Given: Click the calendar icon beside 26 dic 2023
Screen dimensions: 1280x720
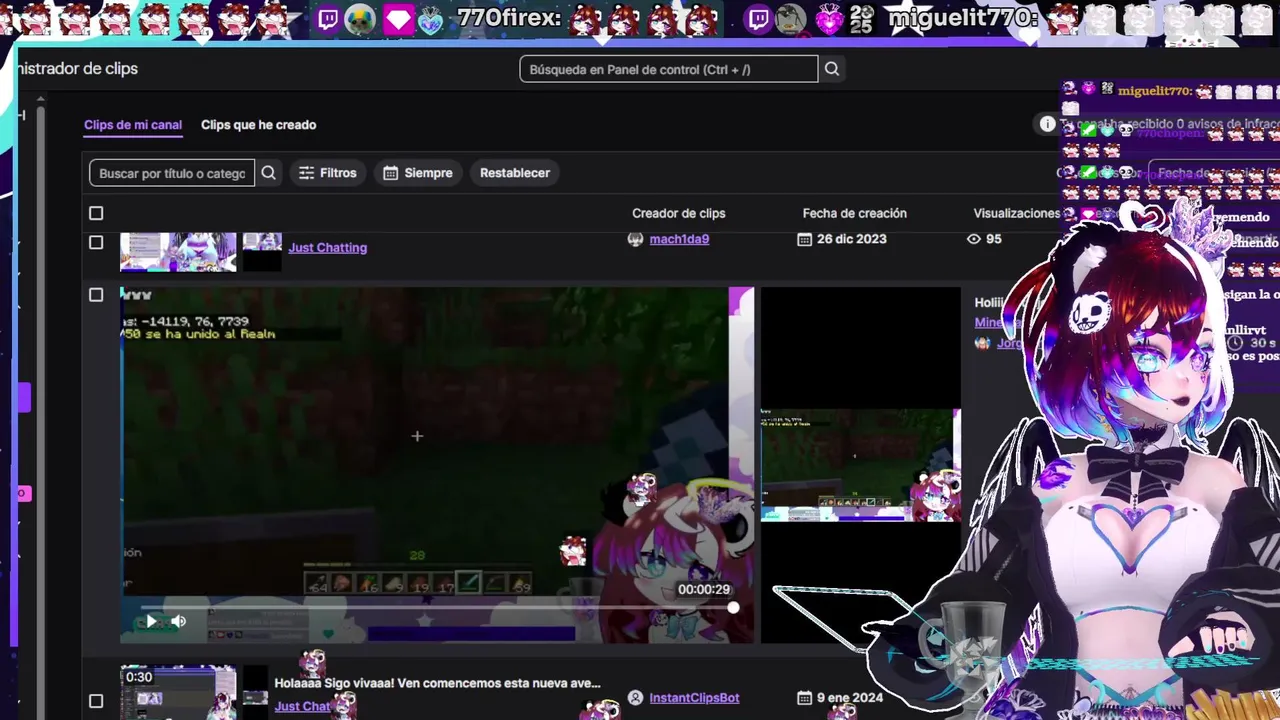Looking at the screenshot, I should tap(804, 239).
